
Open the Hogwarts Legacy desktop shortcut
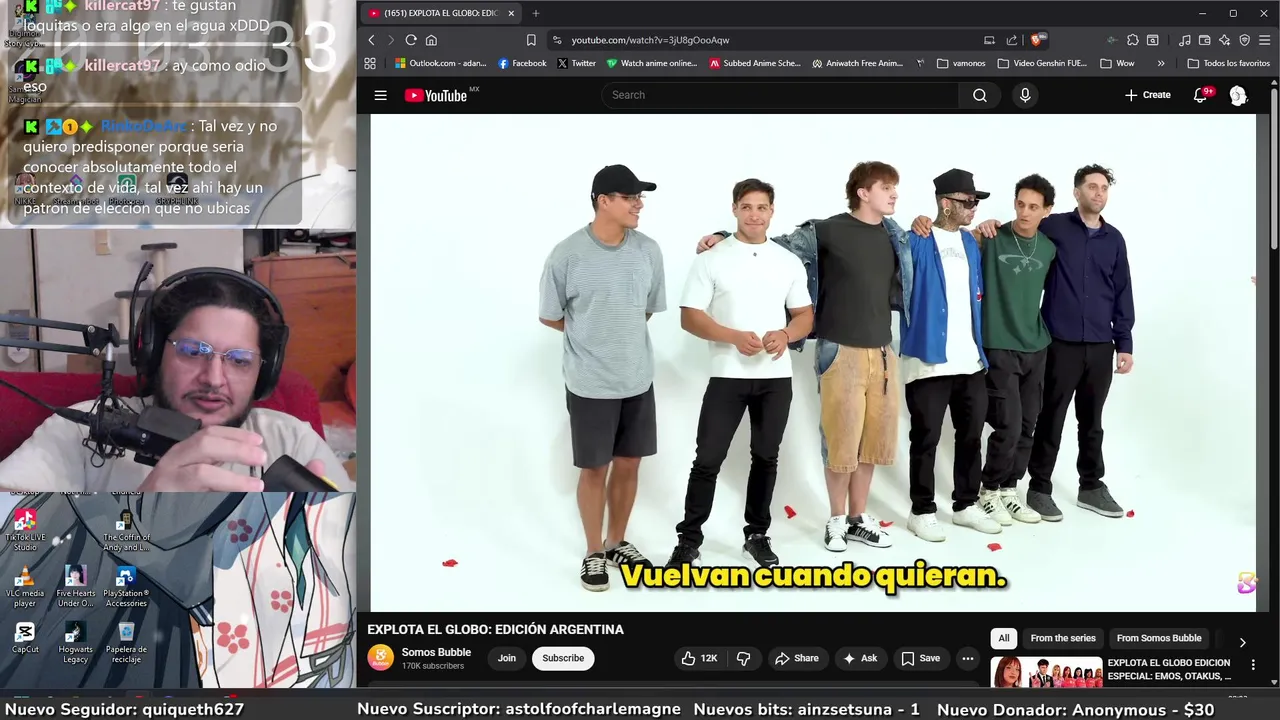[x=76, y=643]
